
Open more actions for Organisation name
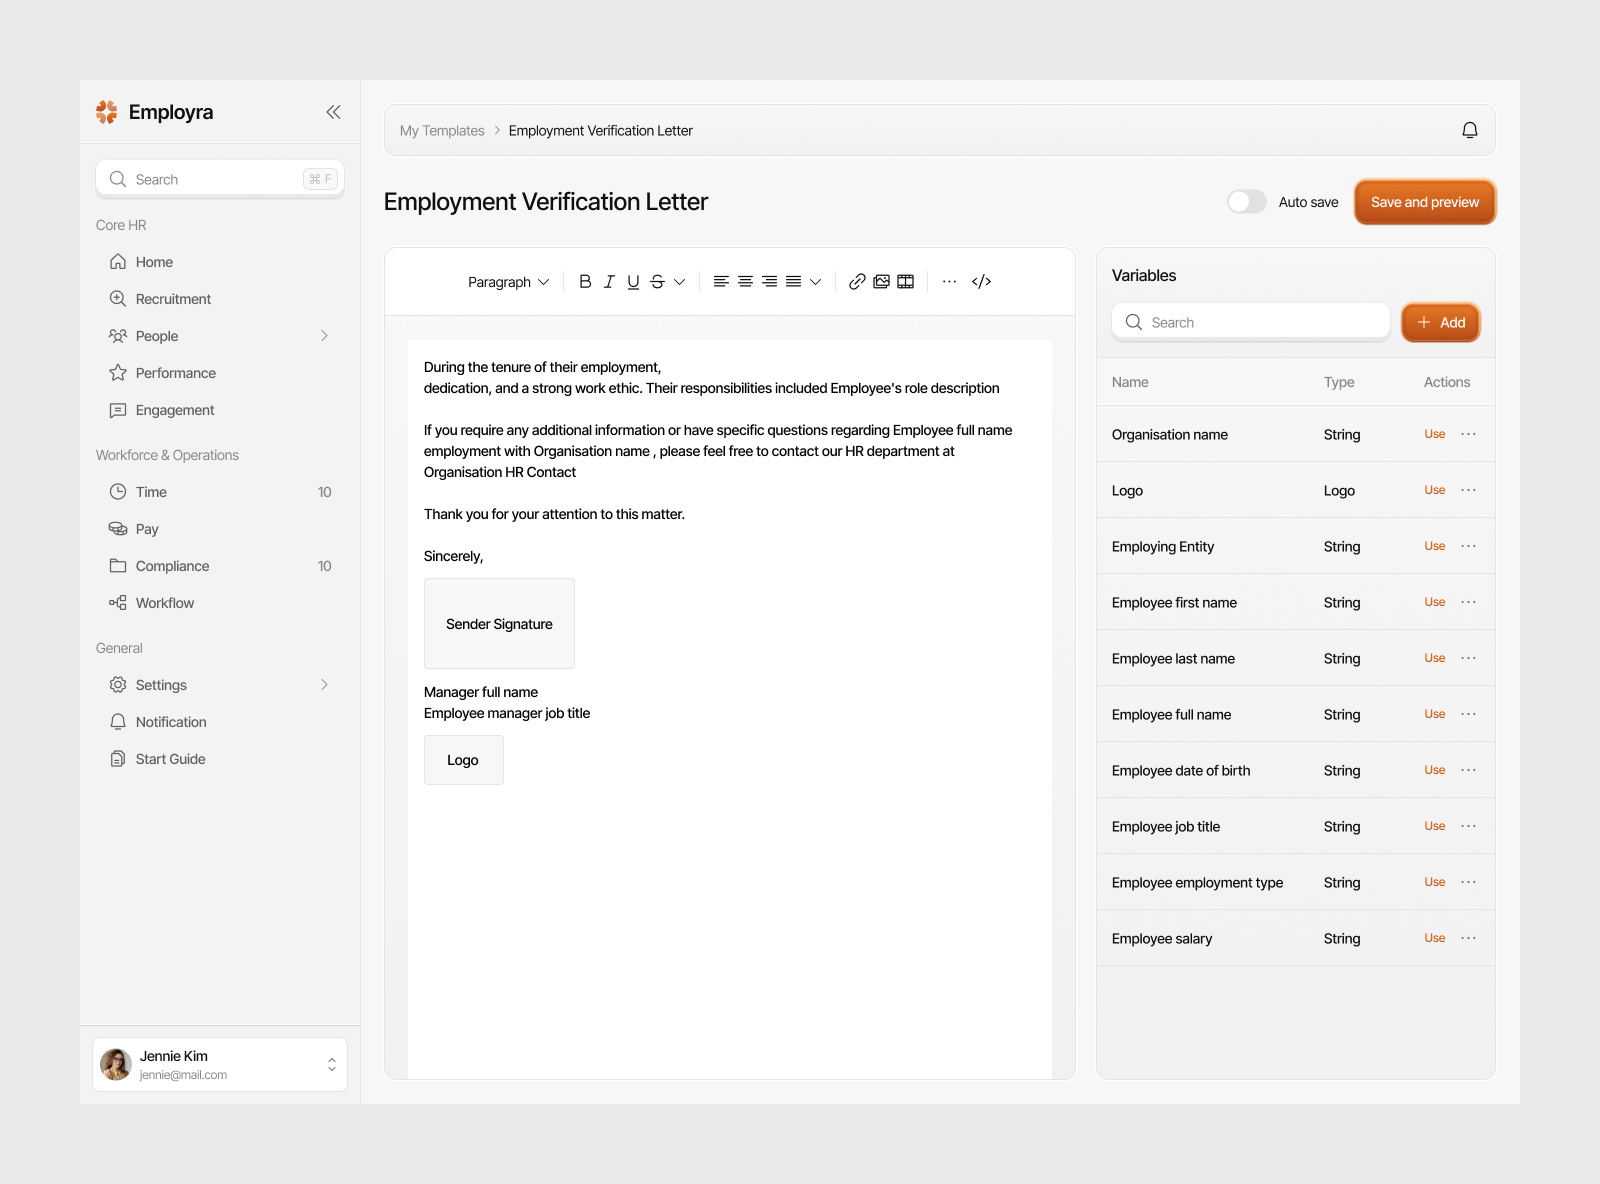1468,434
